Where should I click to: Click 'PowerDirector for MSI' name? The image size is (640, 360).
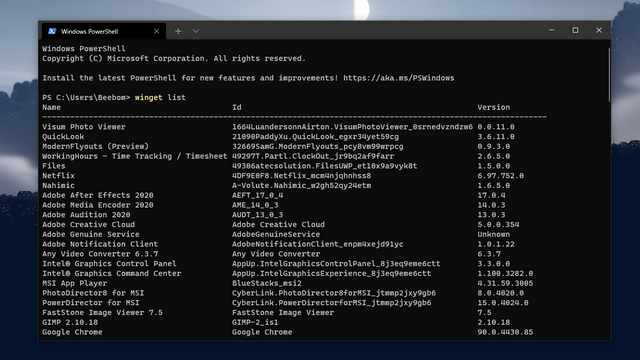91,303
